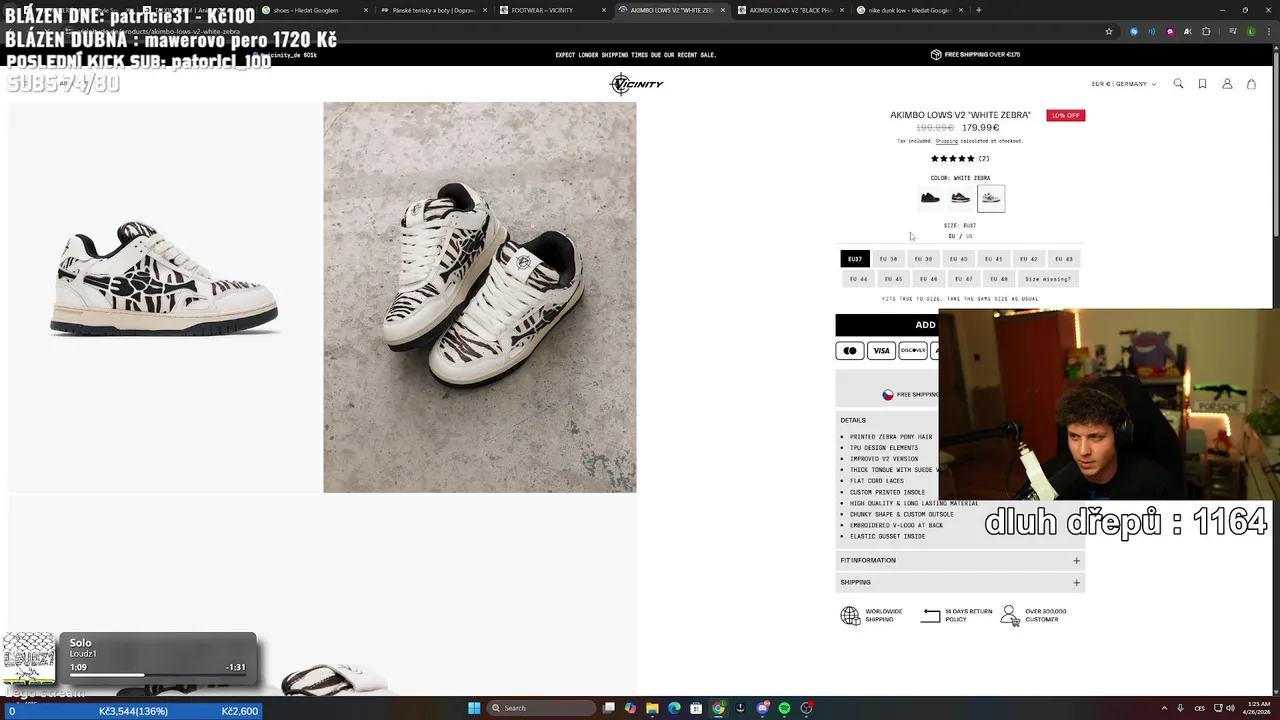1280x720 pixels.
Task: Open a new browser tab
Action: point(978,10)
